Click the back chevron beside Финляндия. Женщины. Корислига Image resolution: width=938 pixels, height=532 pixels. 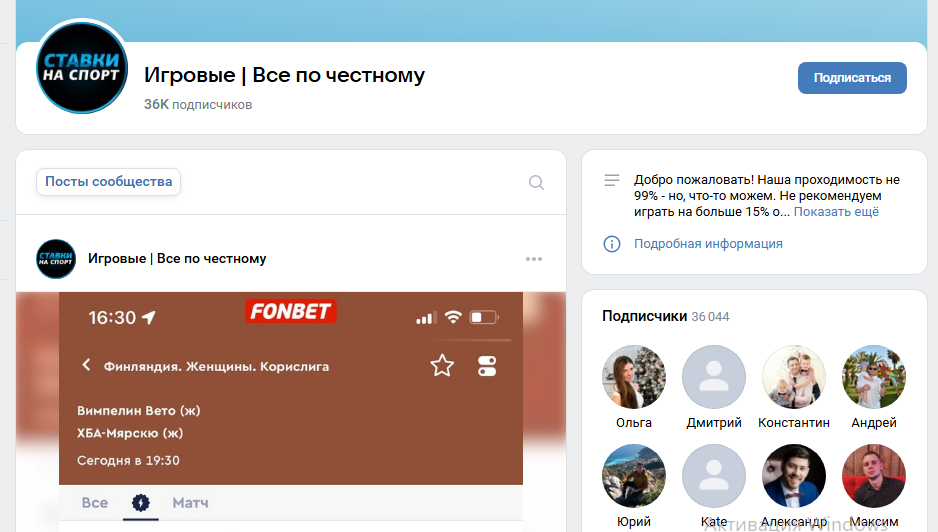tap(86, 365)
